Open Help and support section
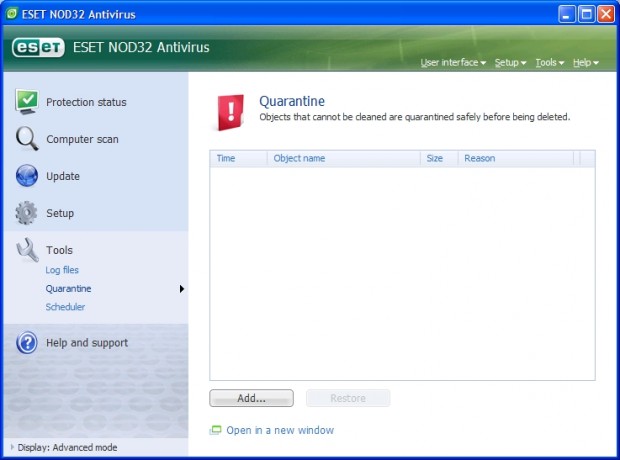The image size is (620, 460). coord(87,343)
